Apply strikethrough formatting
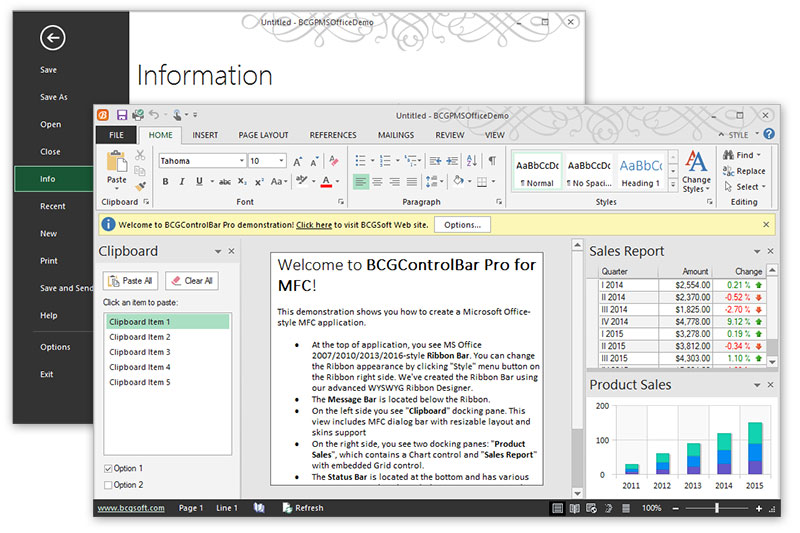This screenshot has width=800, height=533. pos(224,182)
